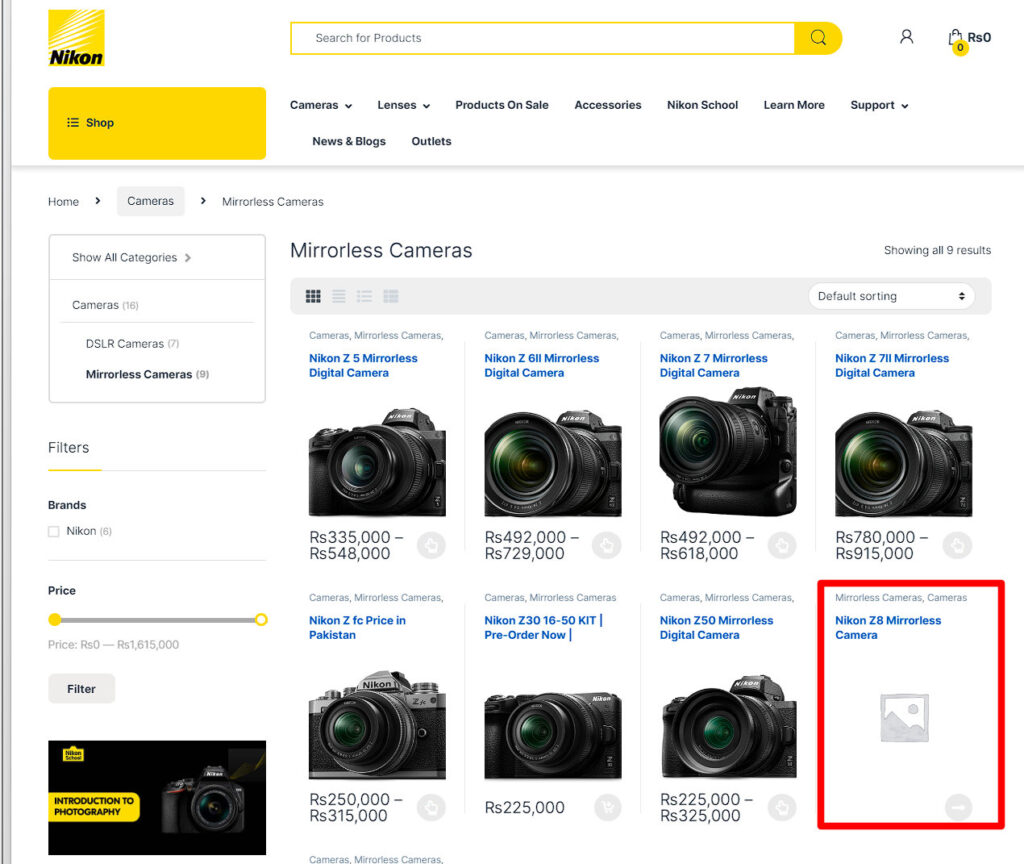Screen dimensions: 1024x864
Task: Open Products On Sale menu item
Action: 502,105
